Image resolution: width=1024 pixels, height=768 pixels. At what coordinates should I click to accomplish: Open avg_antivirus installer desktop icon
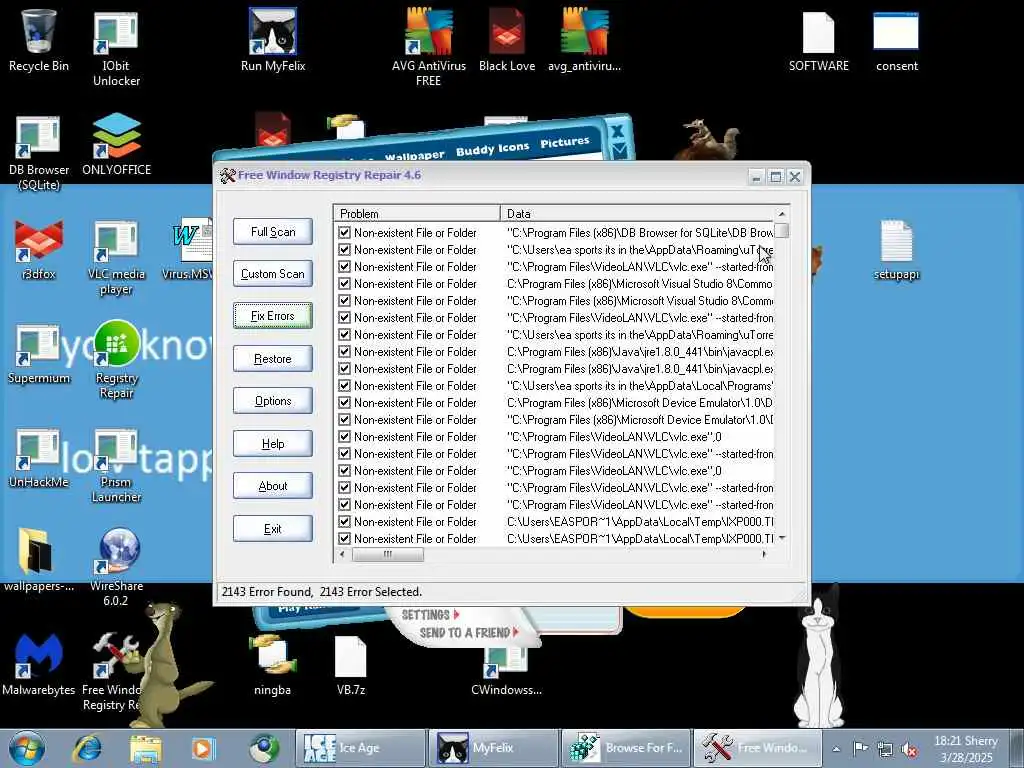584,40
